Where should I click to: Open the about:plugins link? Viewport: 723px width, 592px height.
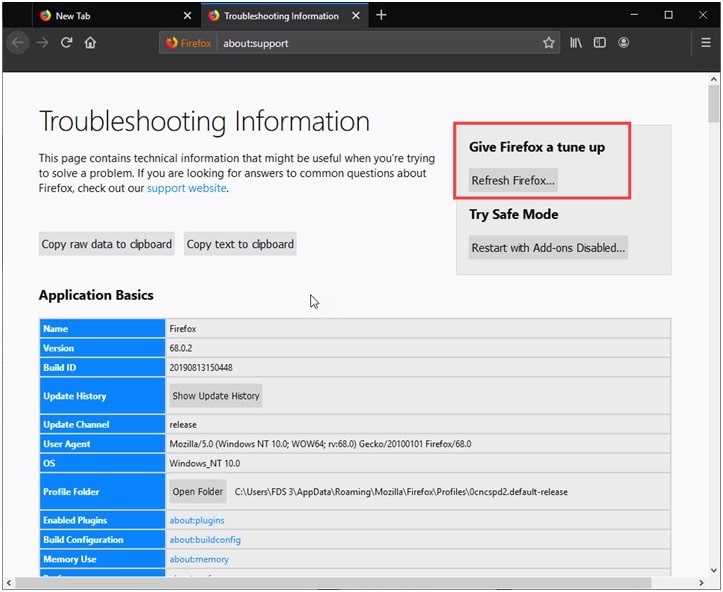(196, 520)
